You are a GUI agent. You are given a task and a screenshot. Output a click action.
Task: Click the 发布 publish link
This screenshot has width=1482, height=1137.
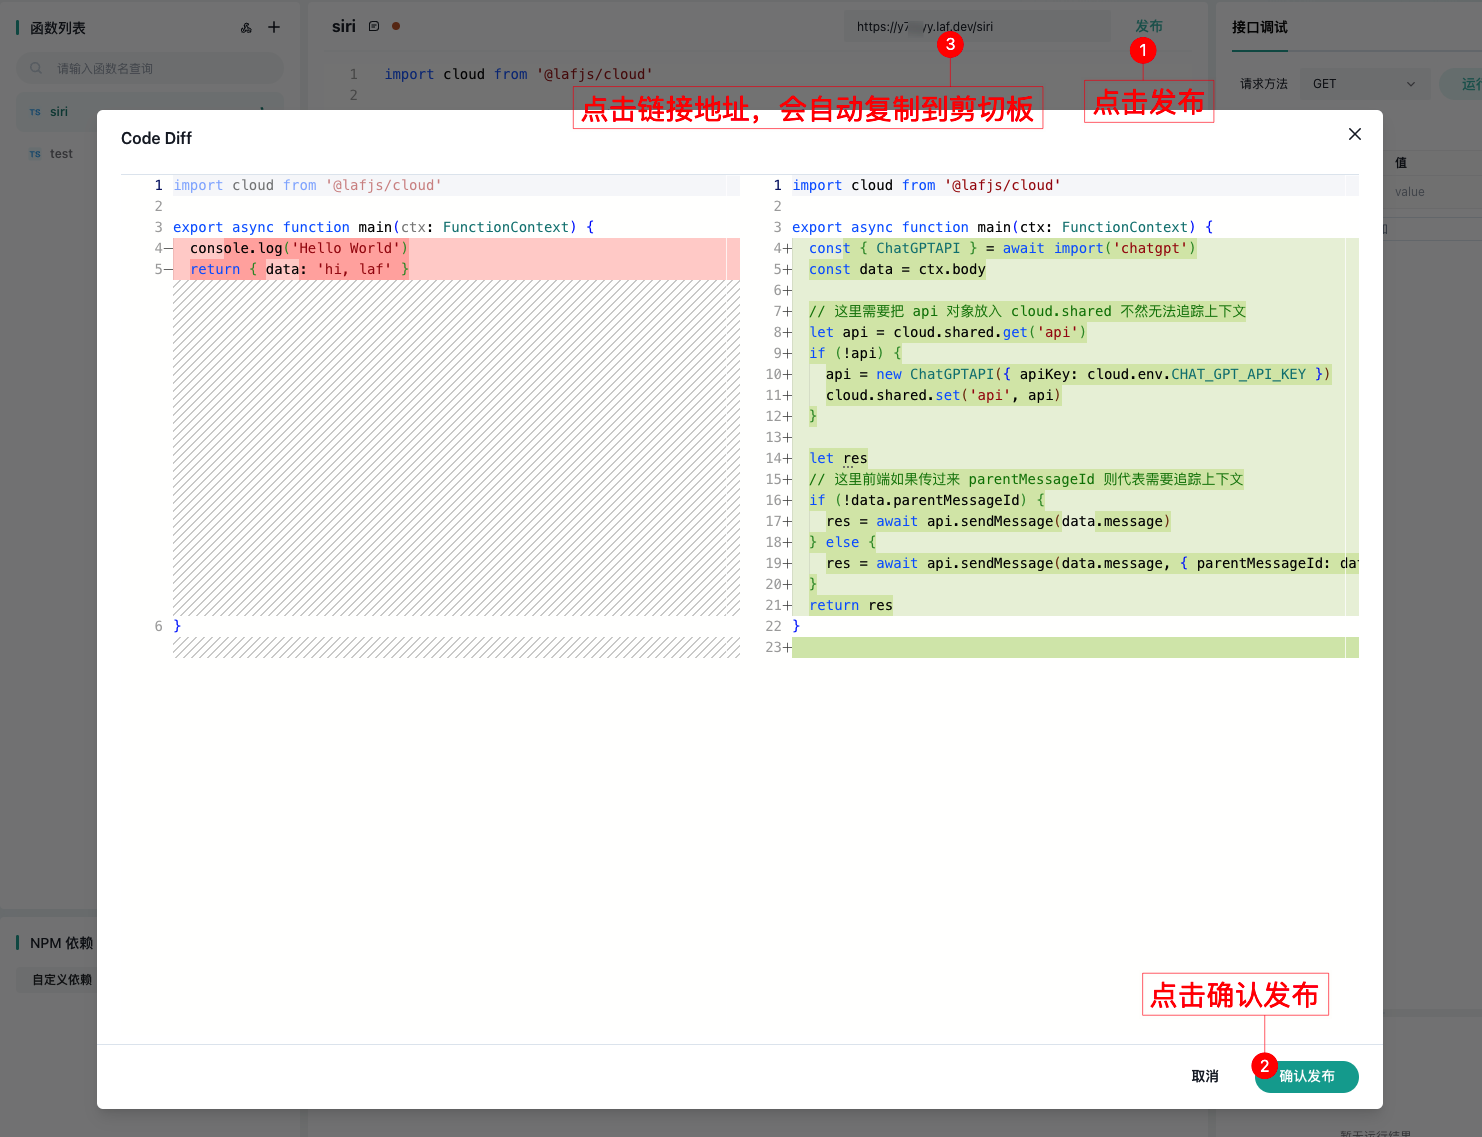tap(1148, 26)
